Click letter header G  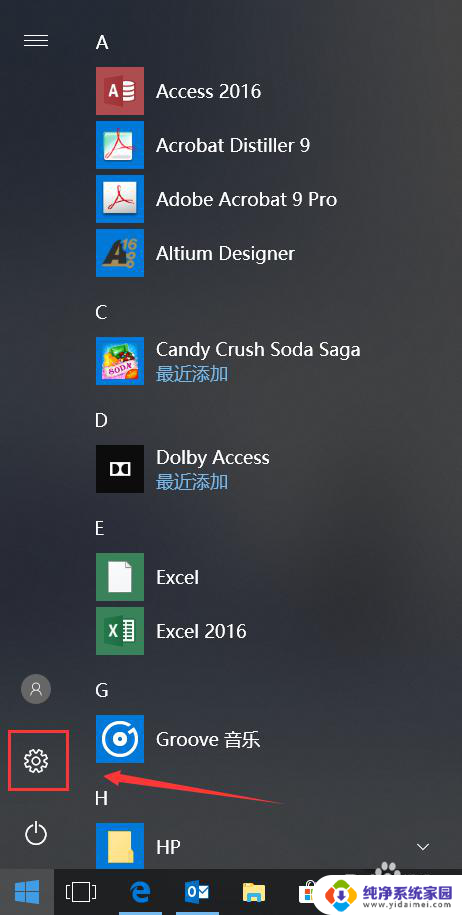click(x=102, y=690)
